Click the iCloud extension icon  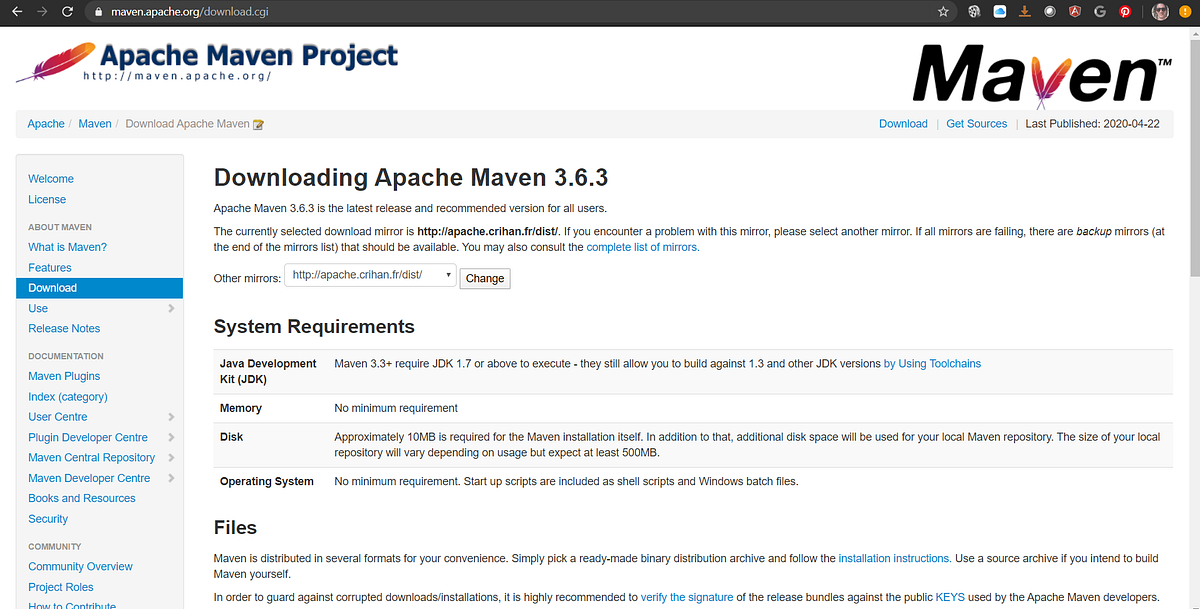1001,11
